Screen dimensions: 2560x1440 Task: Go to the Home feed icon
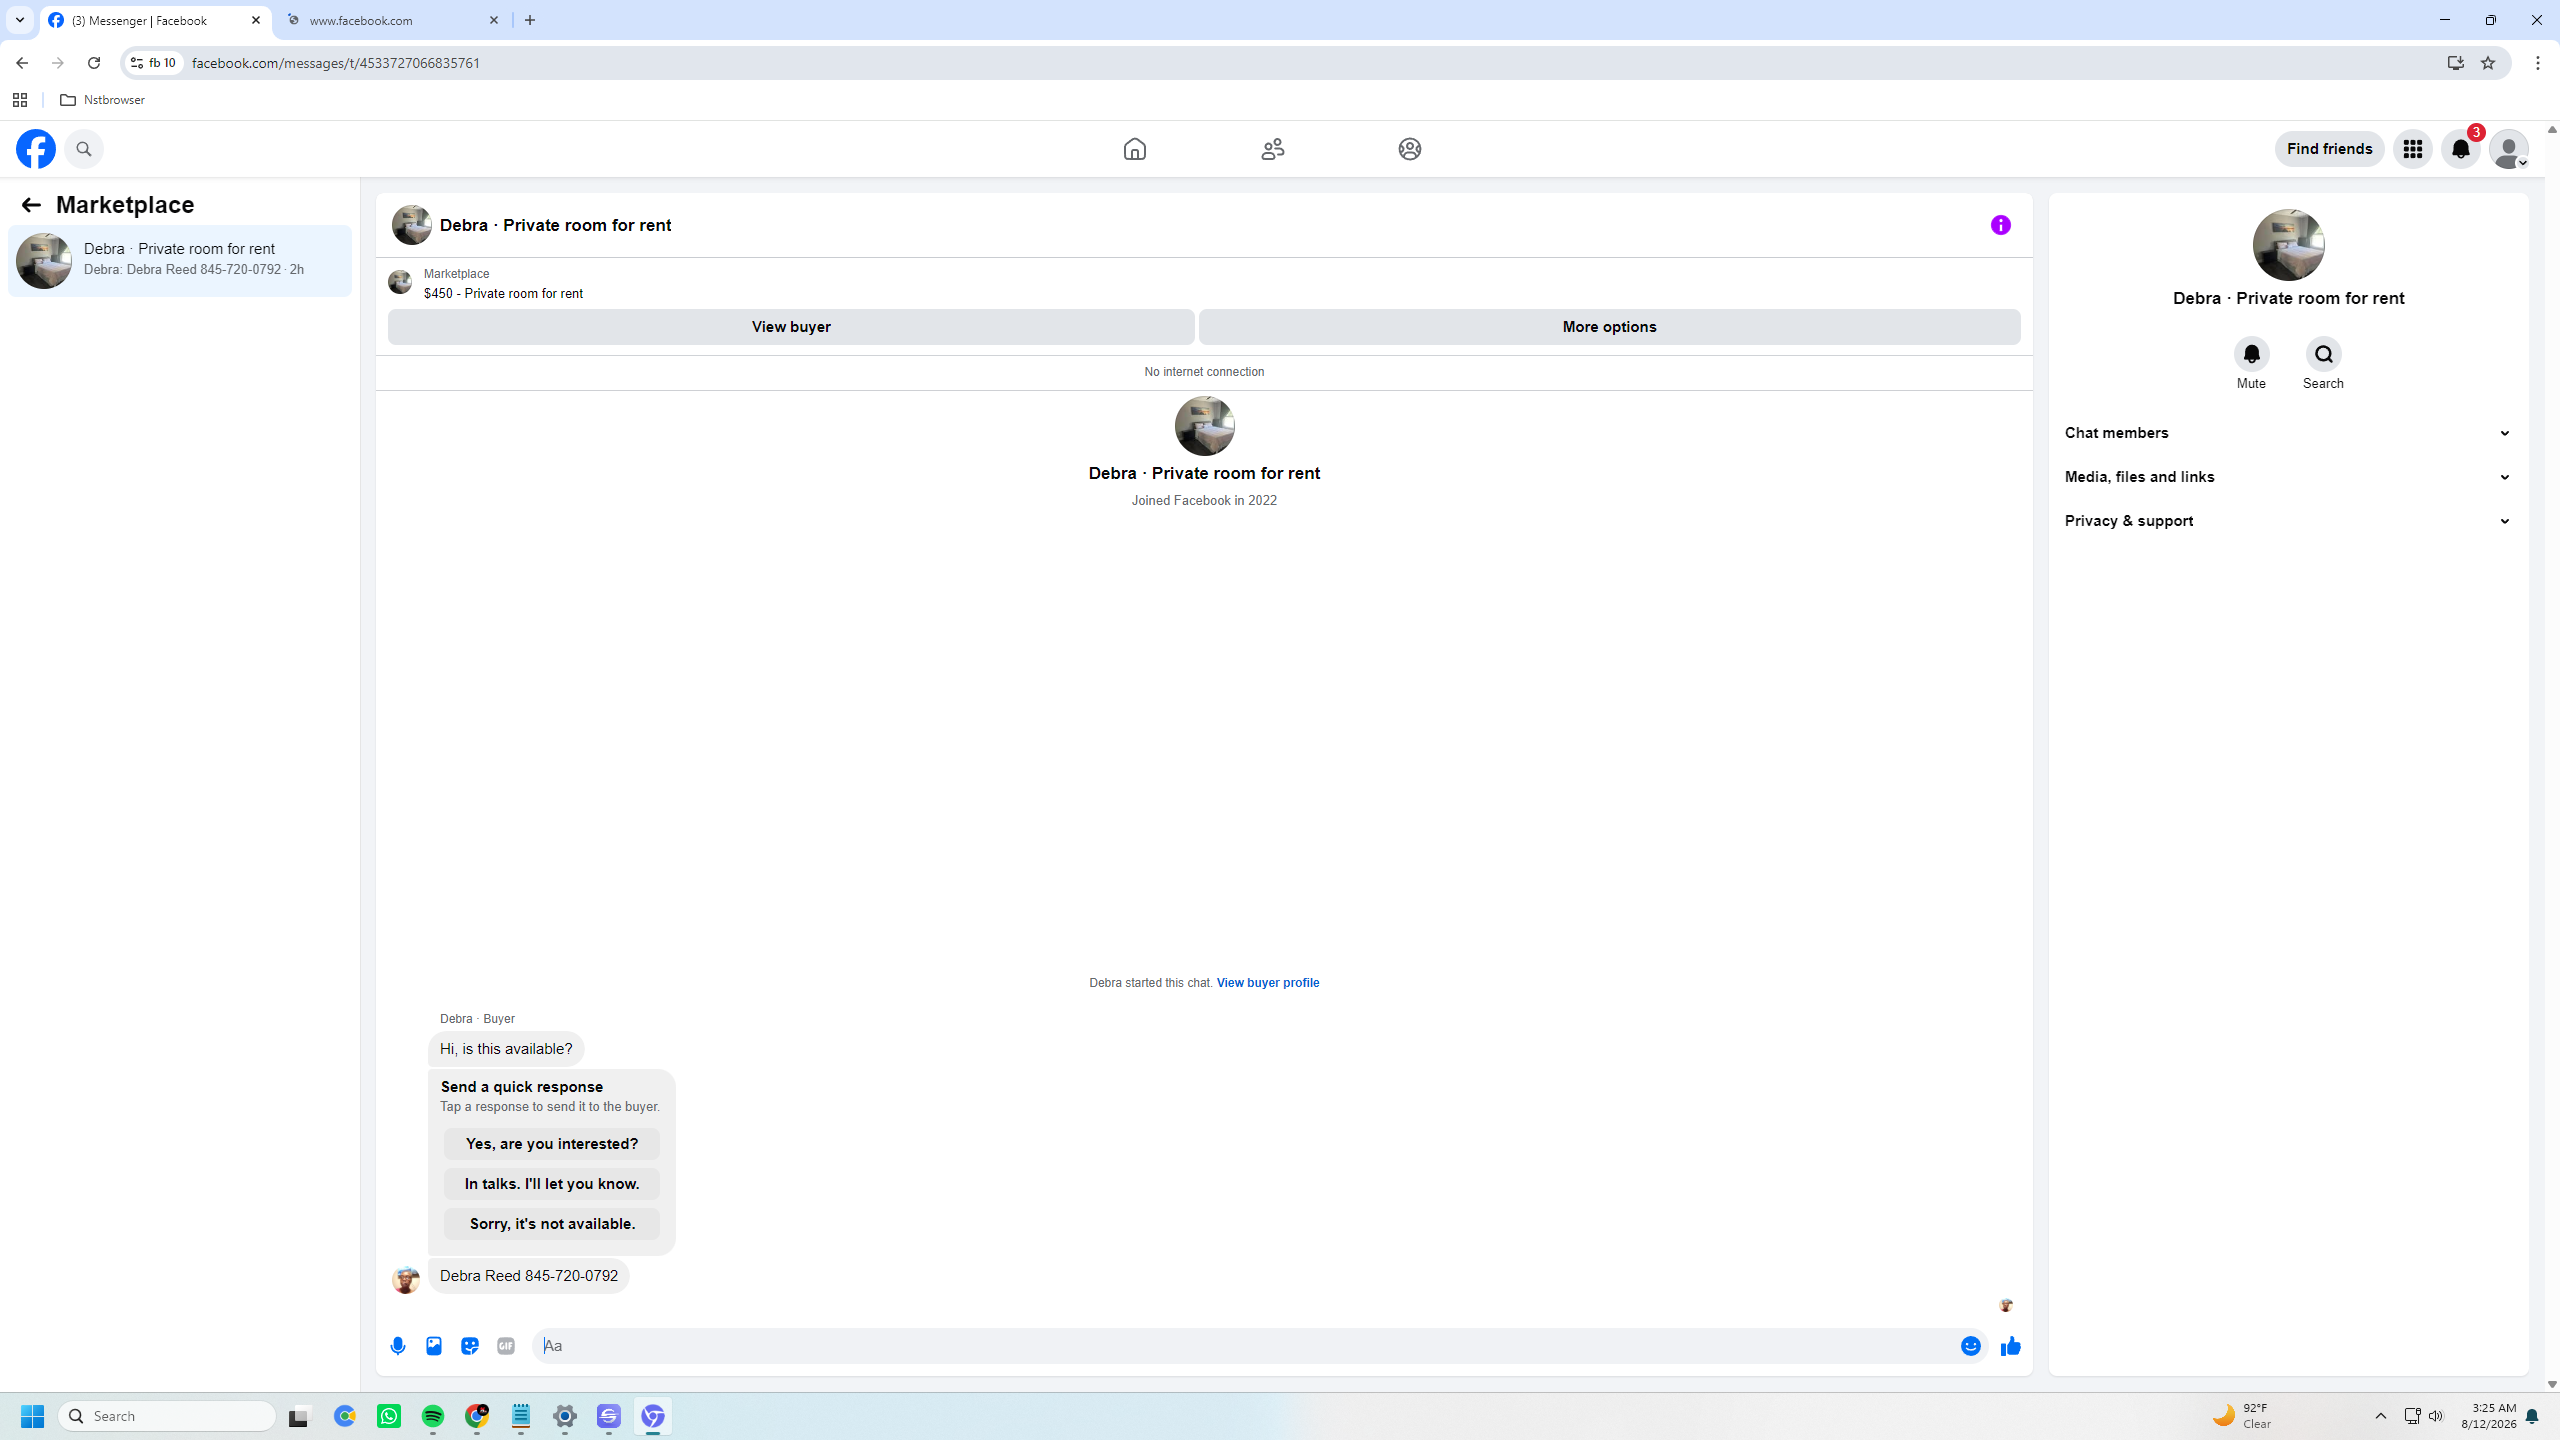point(1134,149)
